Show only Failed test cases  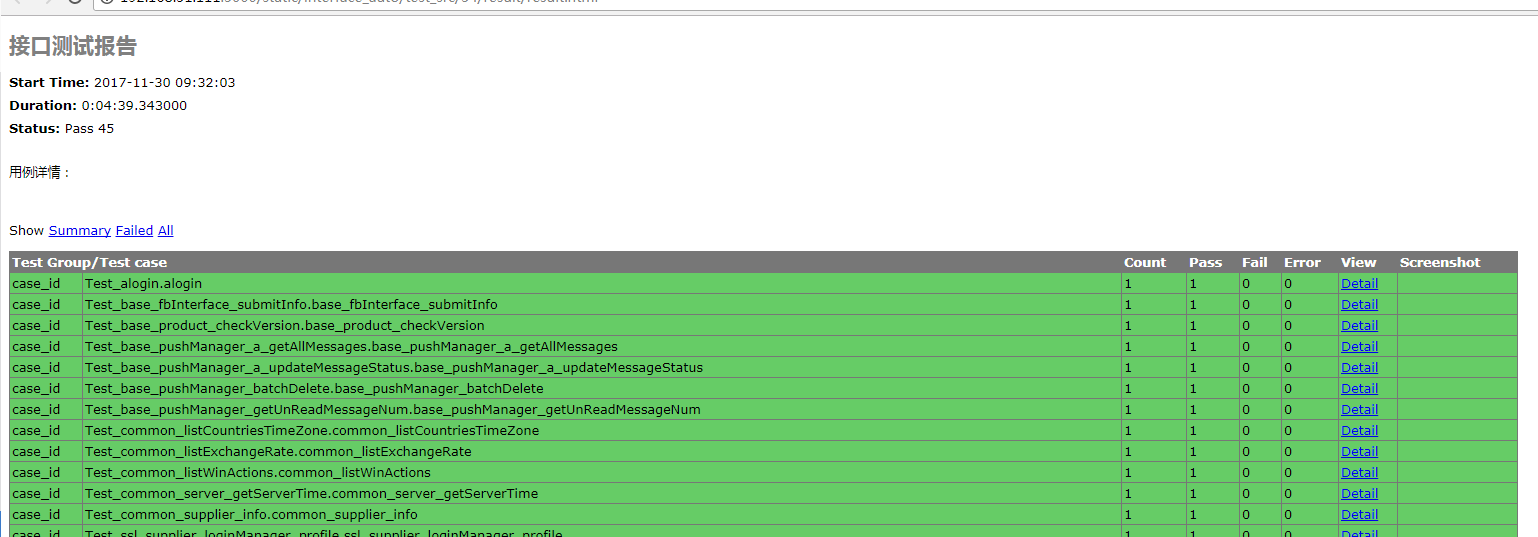(x=134, y=230)
